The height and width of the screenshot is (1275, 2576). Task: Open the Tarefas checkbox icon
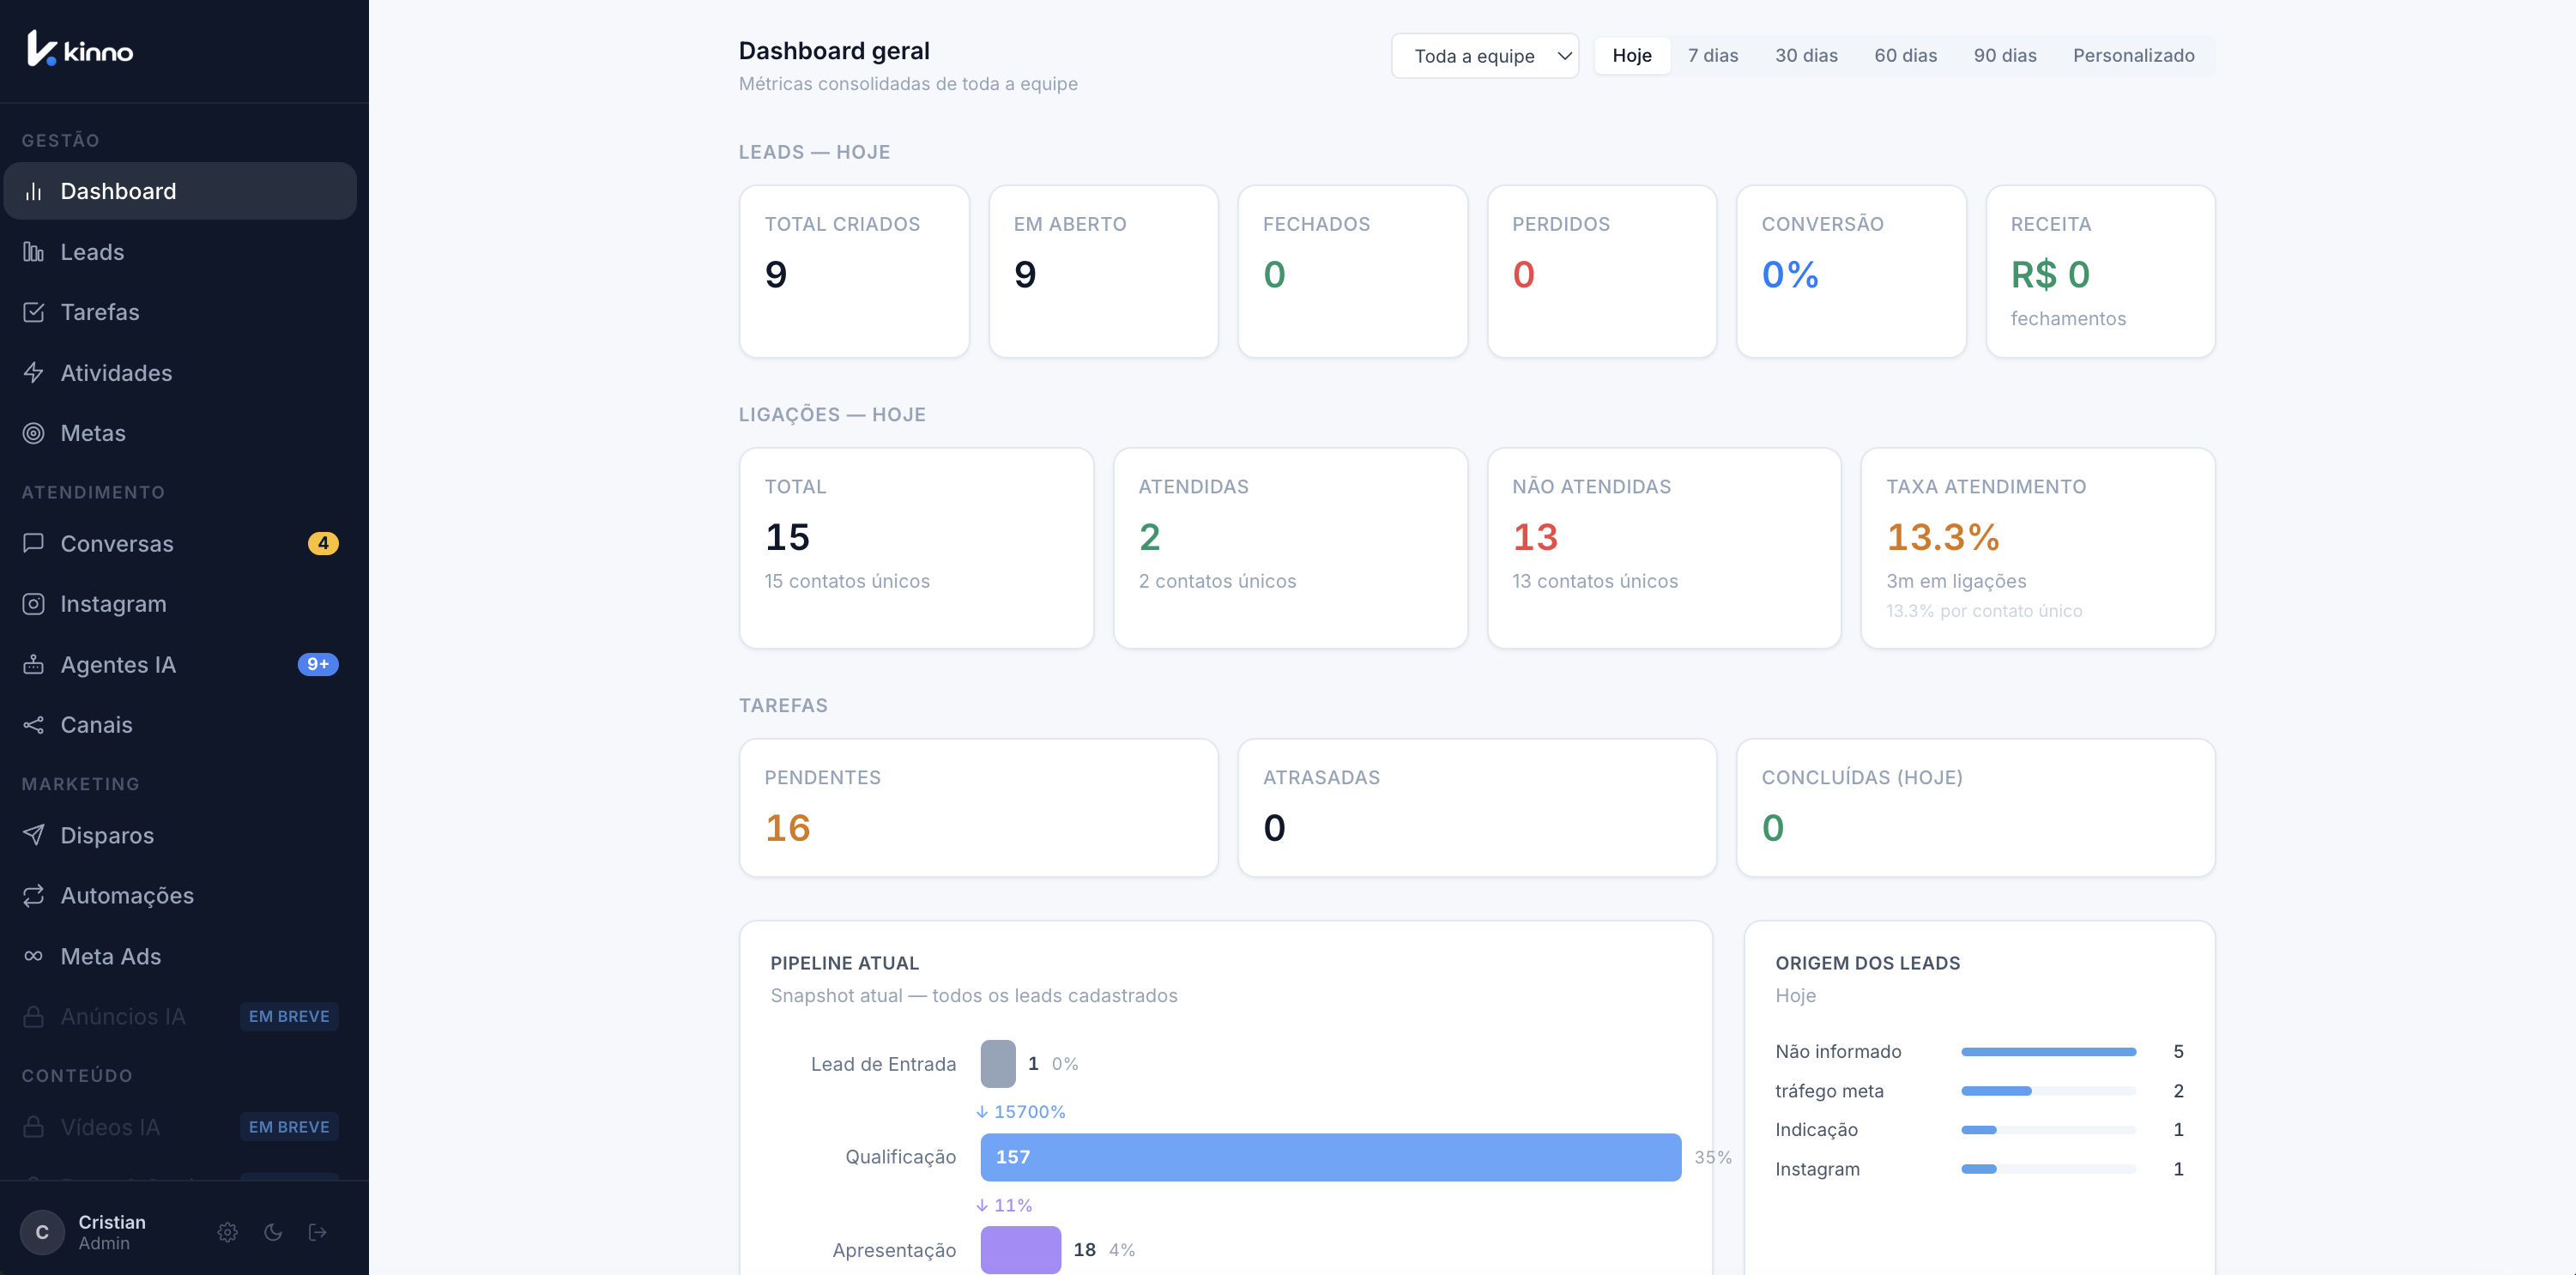(33, 312)
